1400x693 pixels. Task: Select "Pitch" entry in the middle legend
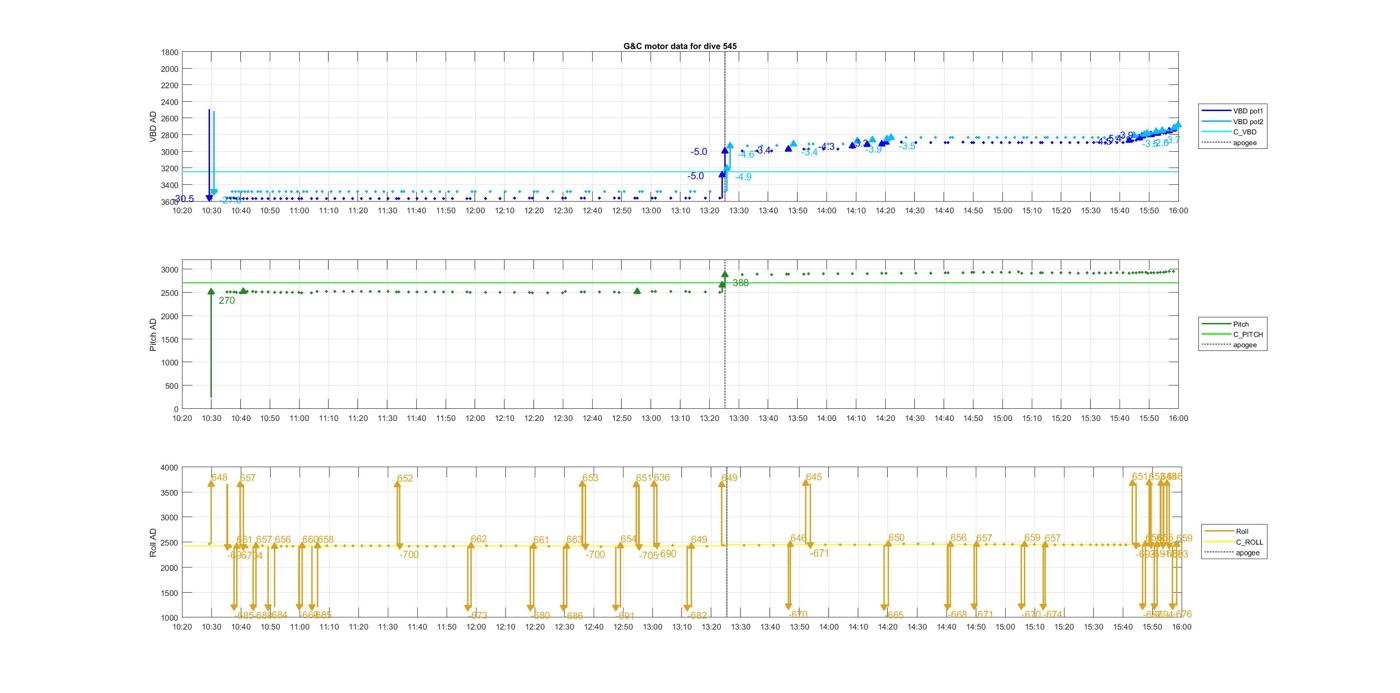(1241, 324)
